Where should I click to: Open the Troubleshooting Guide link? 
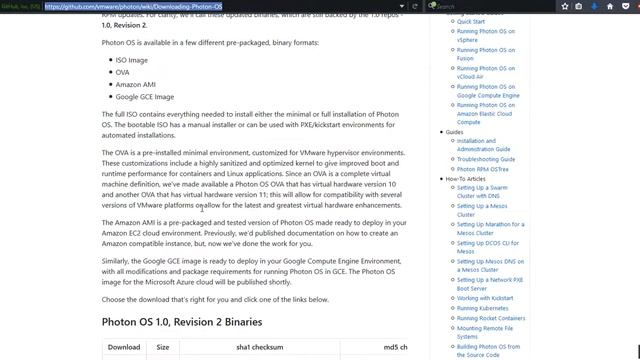[x=486, y=159]
